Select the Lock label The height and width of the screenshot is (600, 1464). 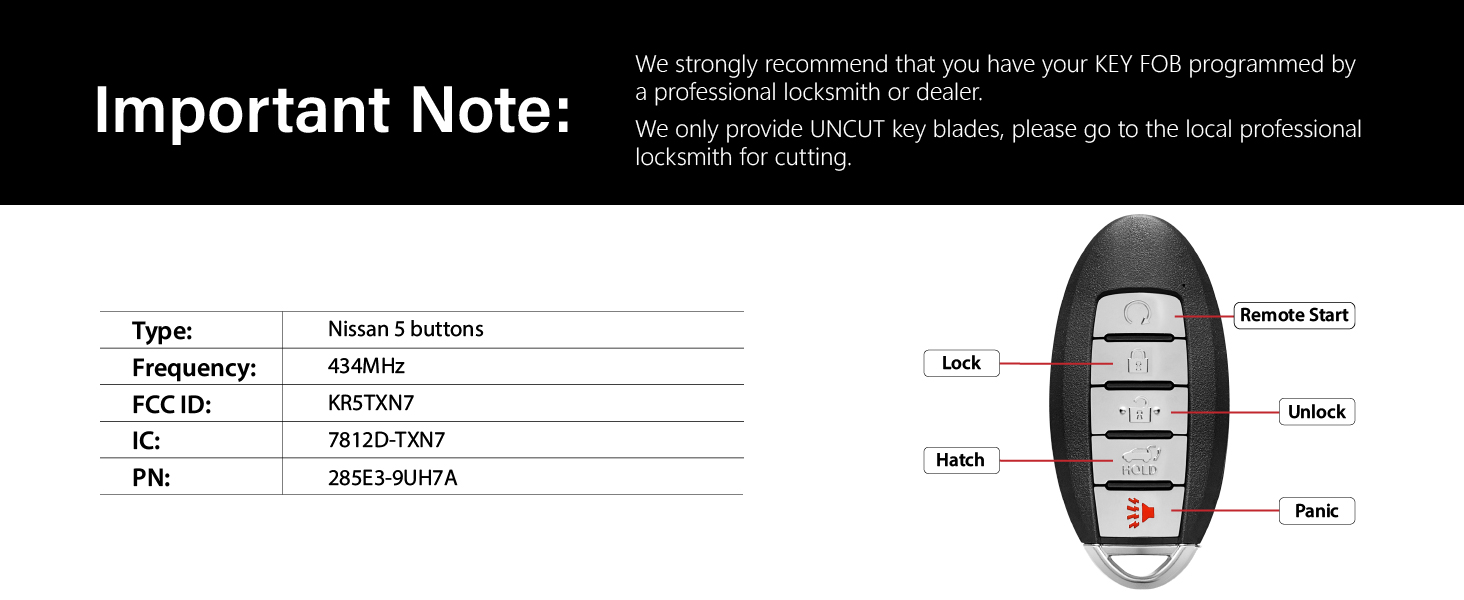[x=961, y=363]
